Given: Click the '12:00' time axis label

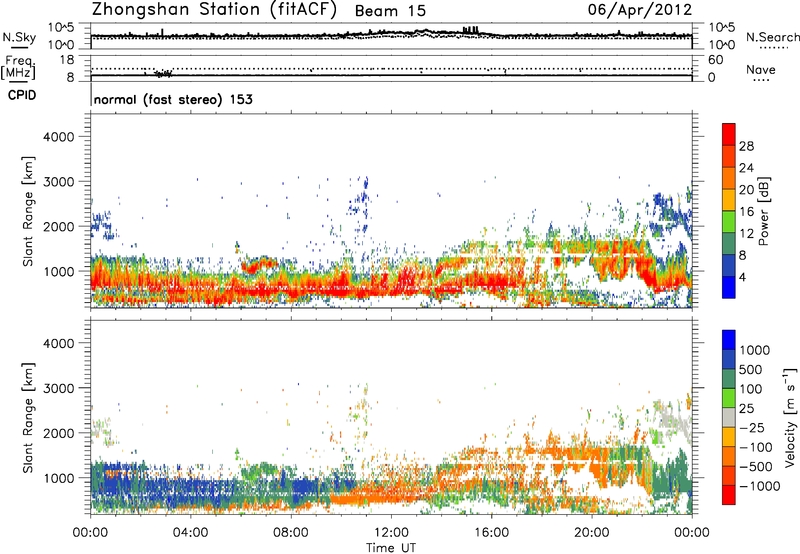Looking at the screenshot, I should [x=391, y=533].
